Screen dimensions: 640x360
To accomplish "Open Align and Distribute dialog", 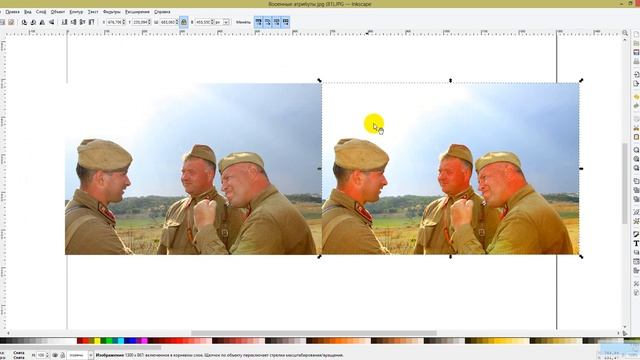I will click(636, 270).
